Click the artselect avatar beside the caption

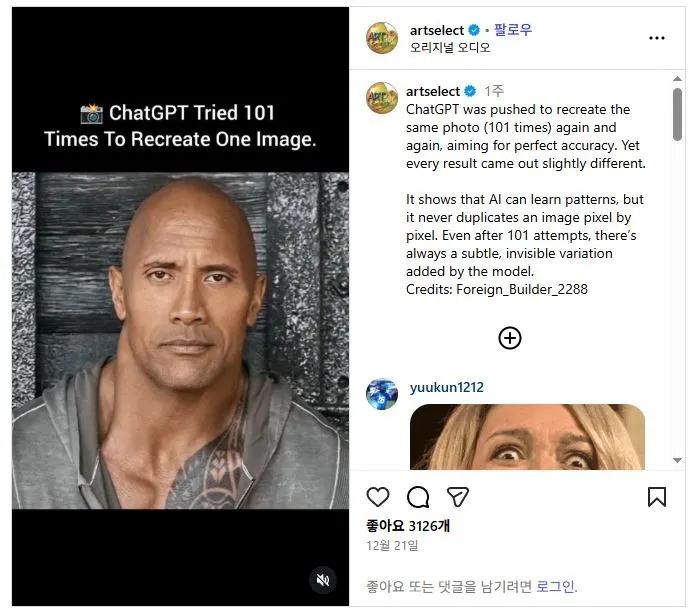(x=382, y=98)
